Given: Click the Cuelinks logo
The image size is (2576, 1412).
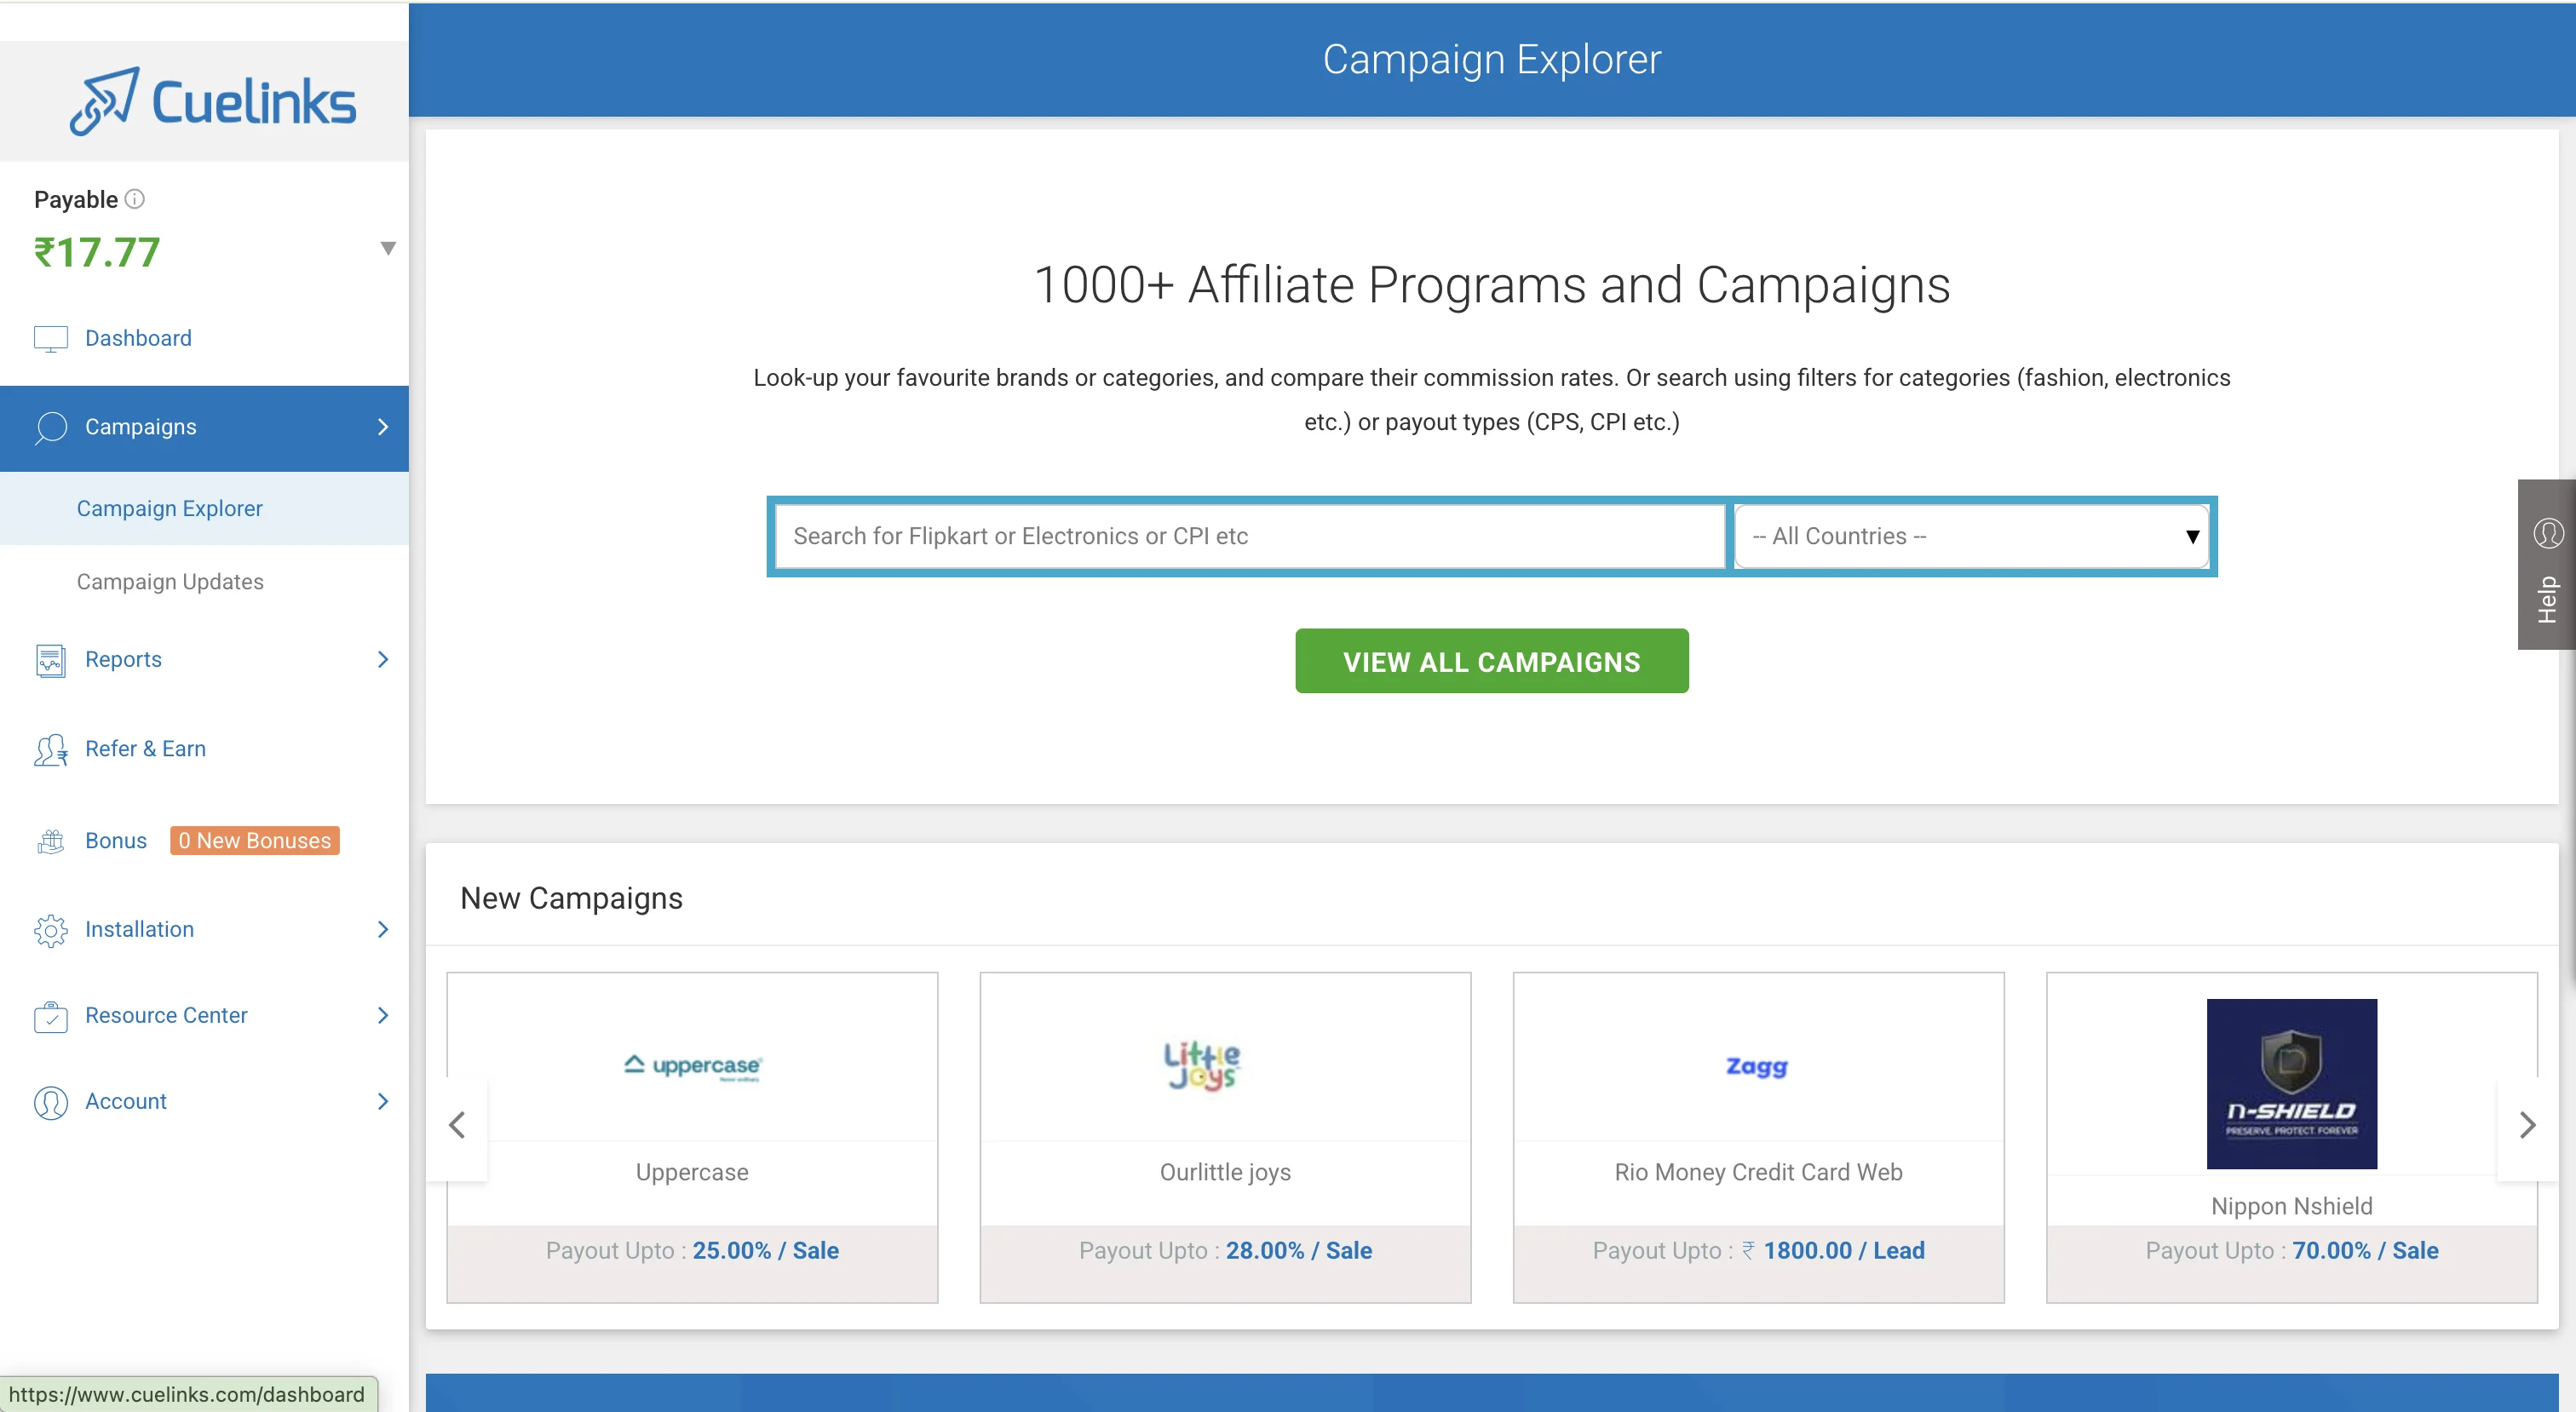Looking at the screenshot, I should [x=212, y=102].
